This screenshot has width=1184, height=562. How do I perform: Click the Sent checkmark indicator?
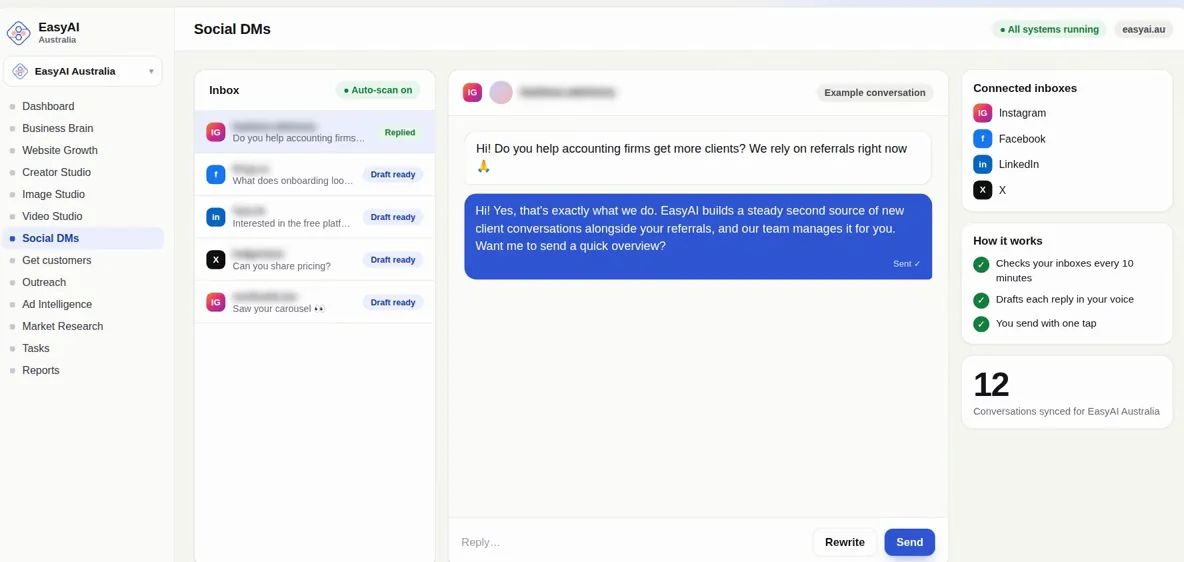pos(907,264)
